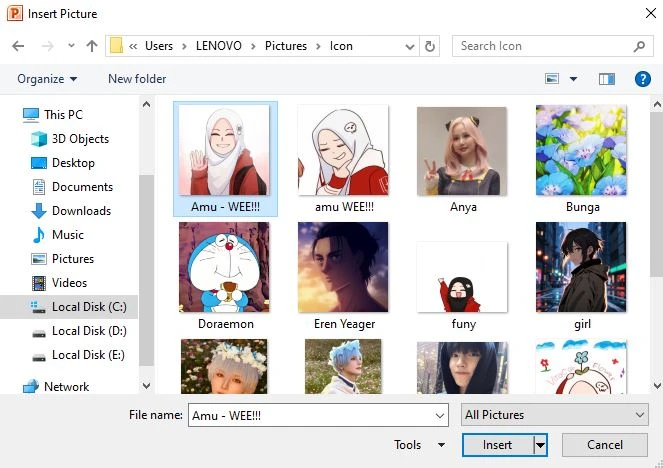This screenshot has height=468, width=663.
Task: Select This PC in navigation pane
Action: click(63, 115)
